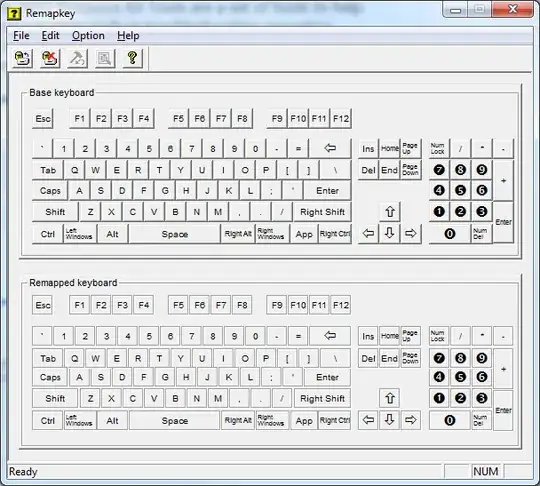Click the Cancel and exit toolbar icon
The image size is (540, 486).
coord(50,58)
